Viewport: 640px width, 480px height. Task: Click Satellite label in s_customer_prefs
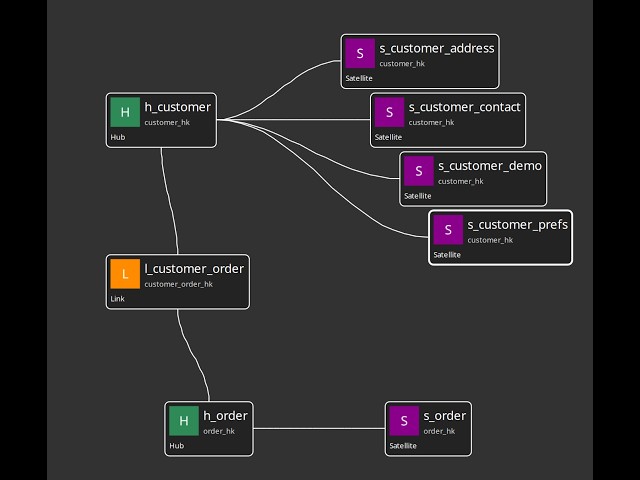(x=447, y=255)
